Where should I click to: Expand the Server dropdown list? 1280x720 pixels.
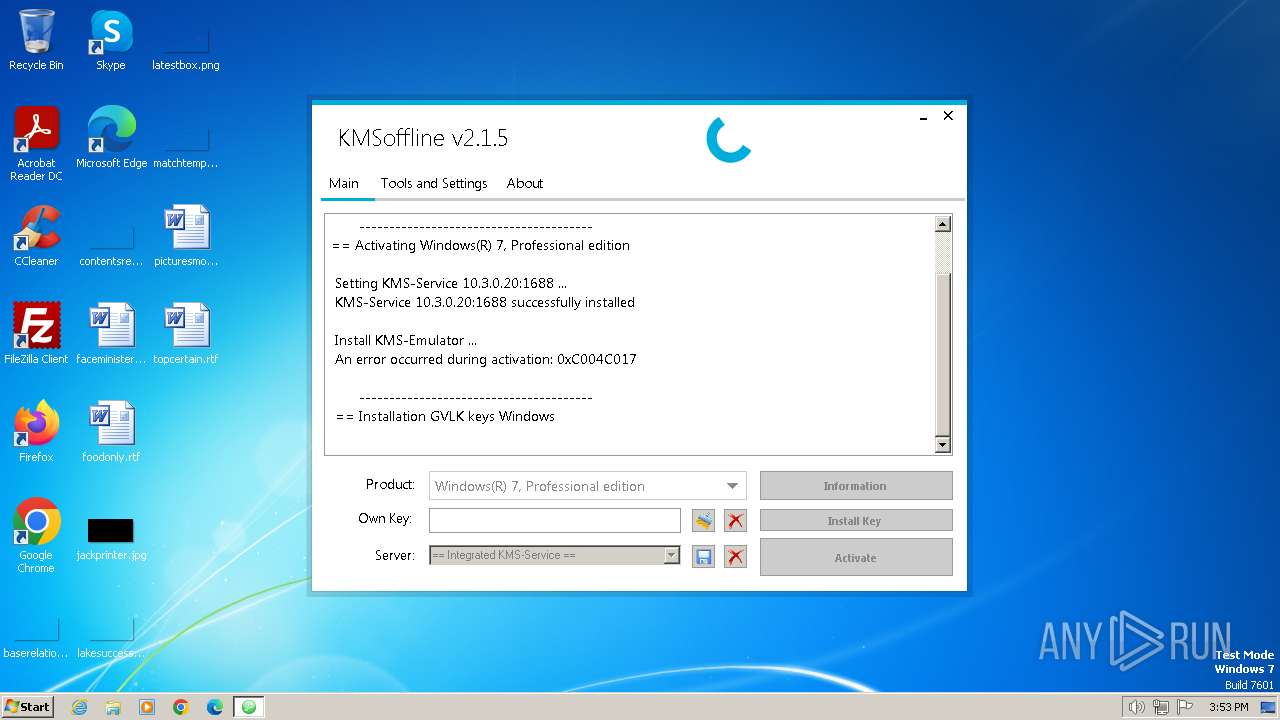coord(672,556)
